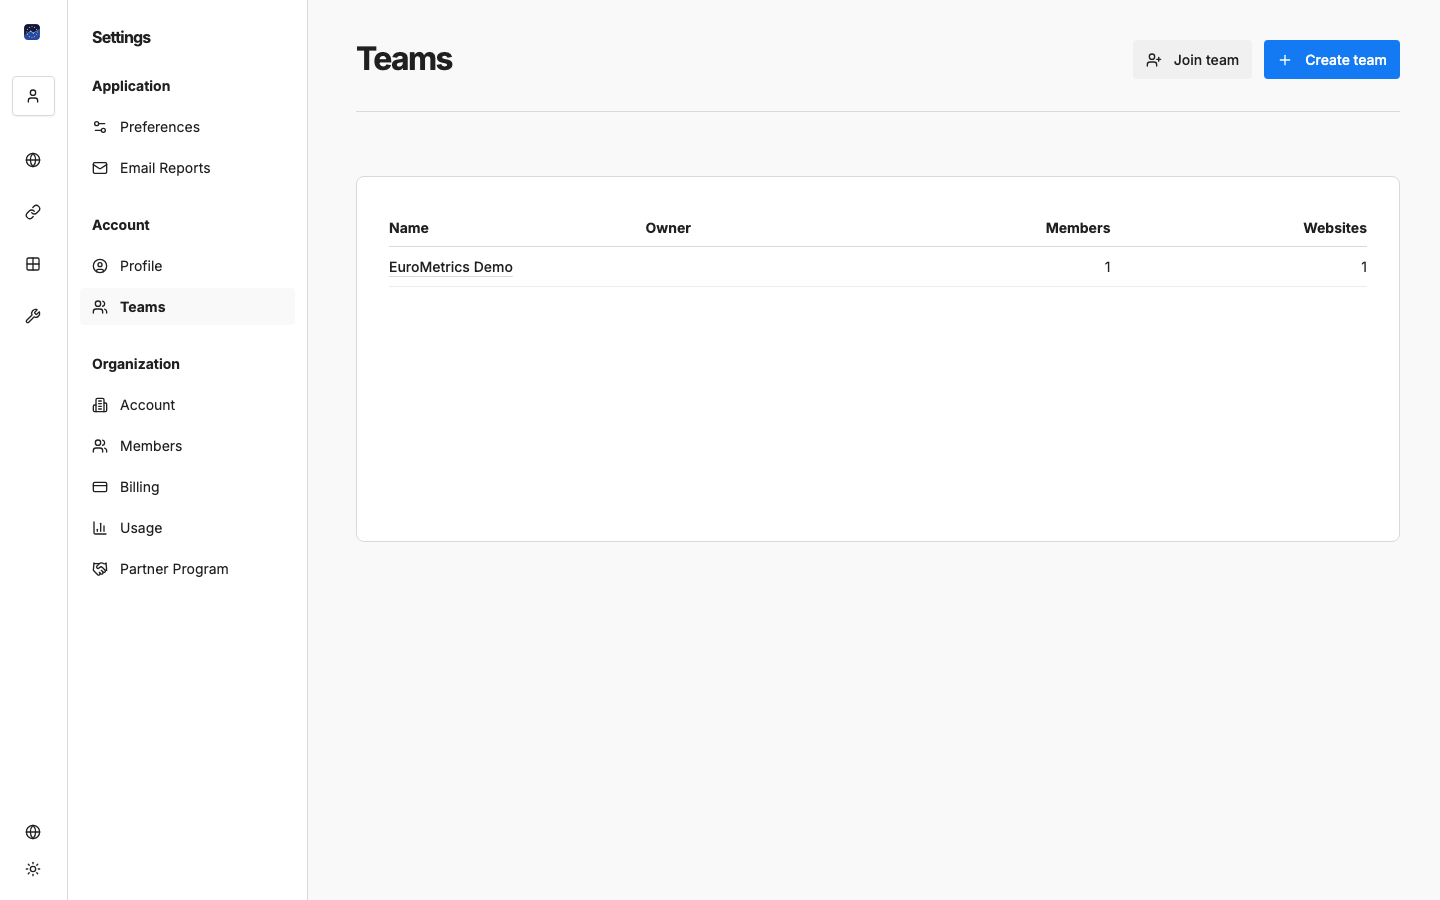This screenshot has height=900, width=1440.
Task: Click the Members people icon in the sidebar
Action: click(x=100, y=446)
